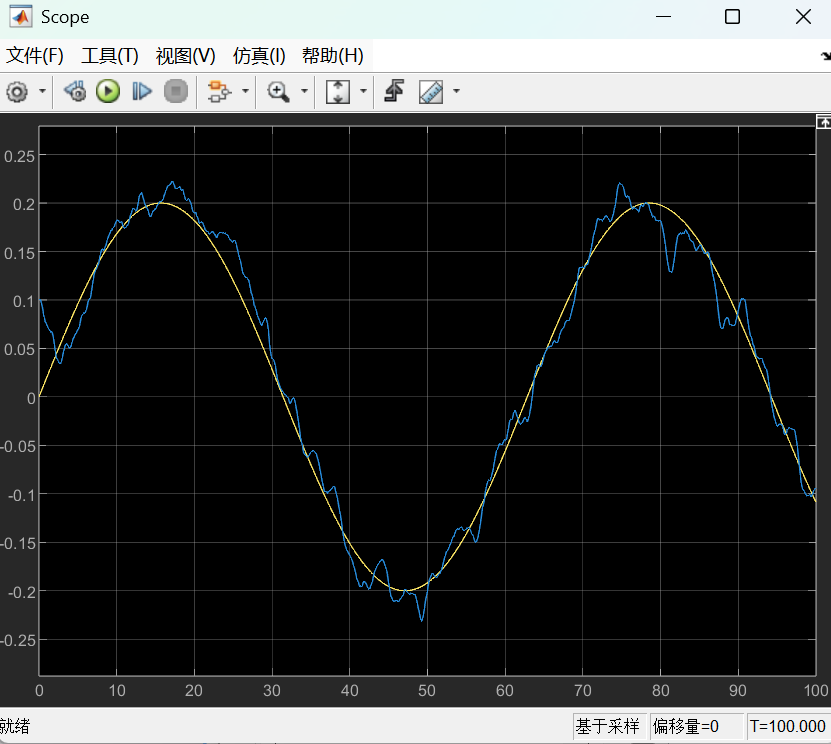
Task: Expand the axis scaling dropdown arrow
Action: (x=363, y=92)
